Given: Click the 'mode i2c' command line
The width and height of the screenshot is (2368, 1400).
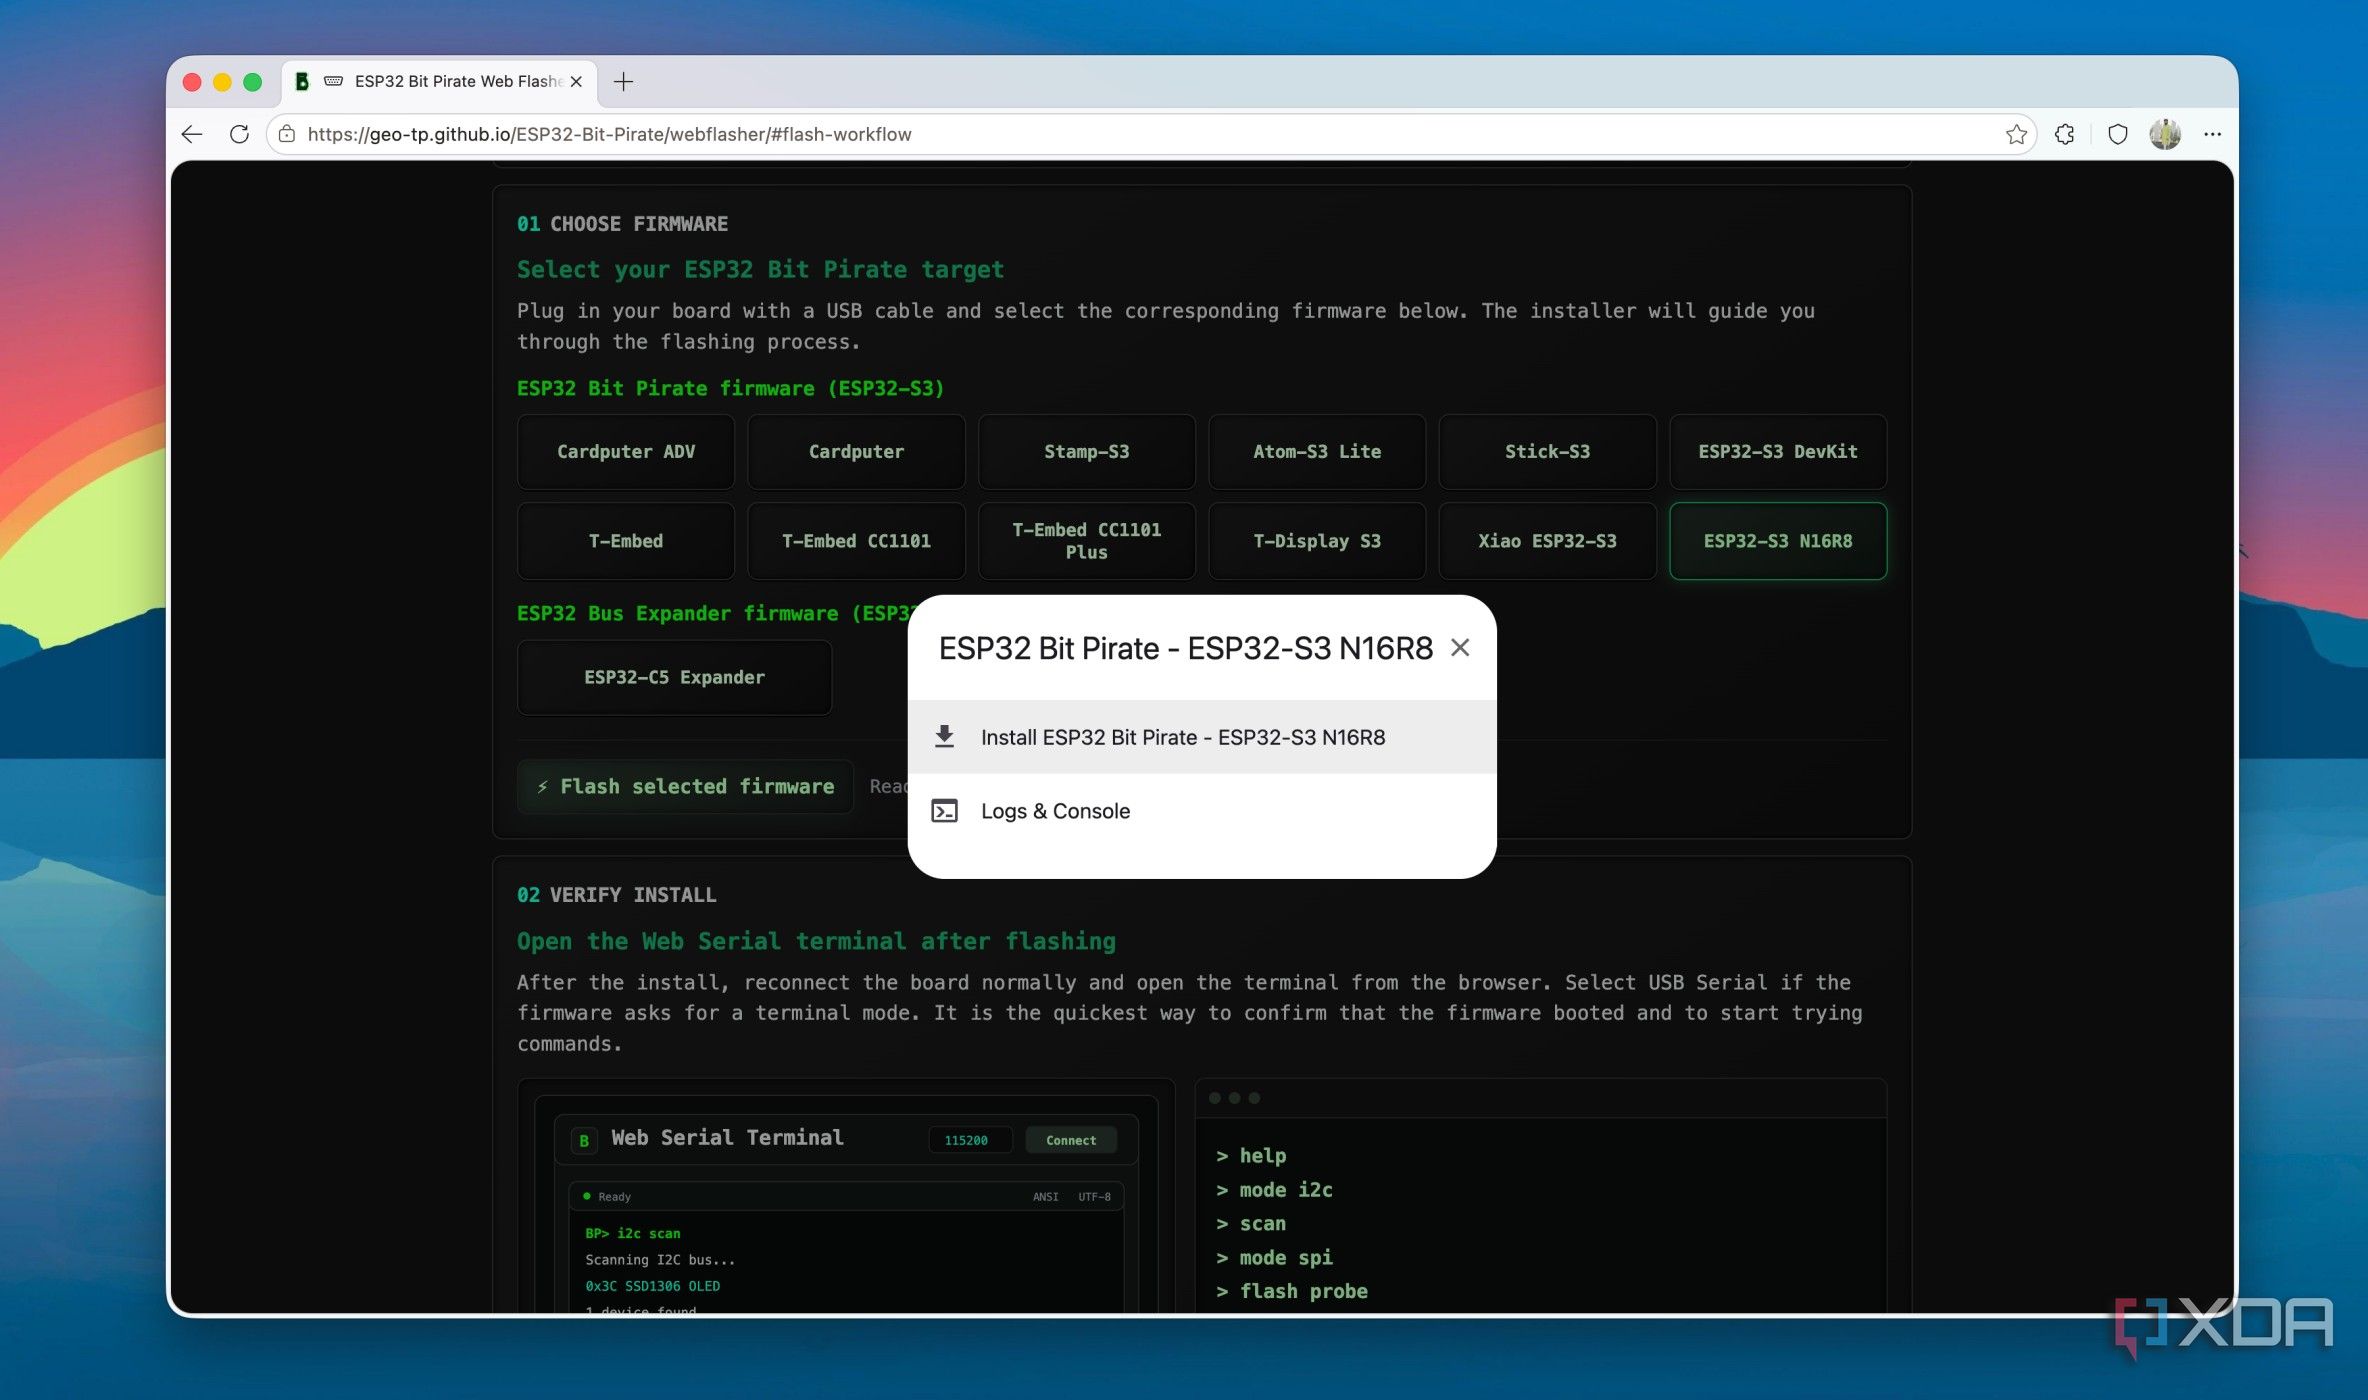Looking at the screenshot, I should (1275, 1190).
